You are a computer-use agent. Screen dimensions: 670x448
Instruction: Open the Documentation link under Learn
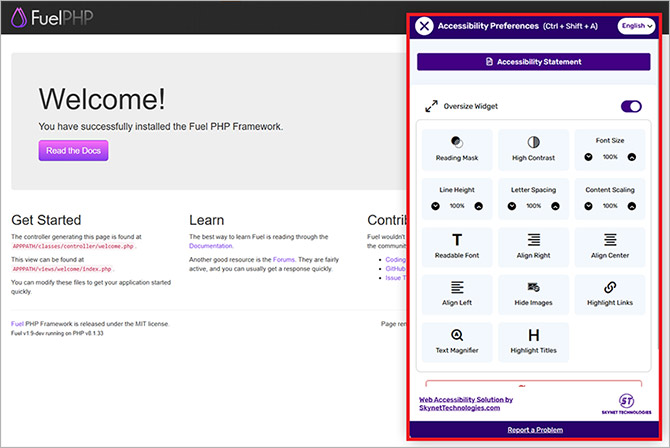(x=211, y=246)
